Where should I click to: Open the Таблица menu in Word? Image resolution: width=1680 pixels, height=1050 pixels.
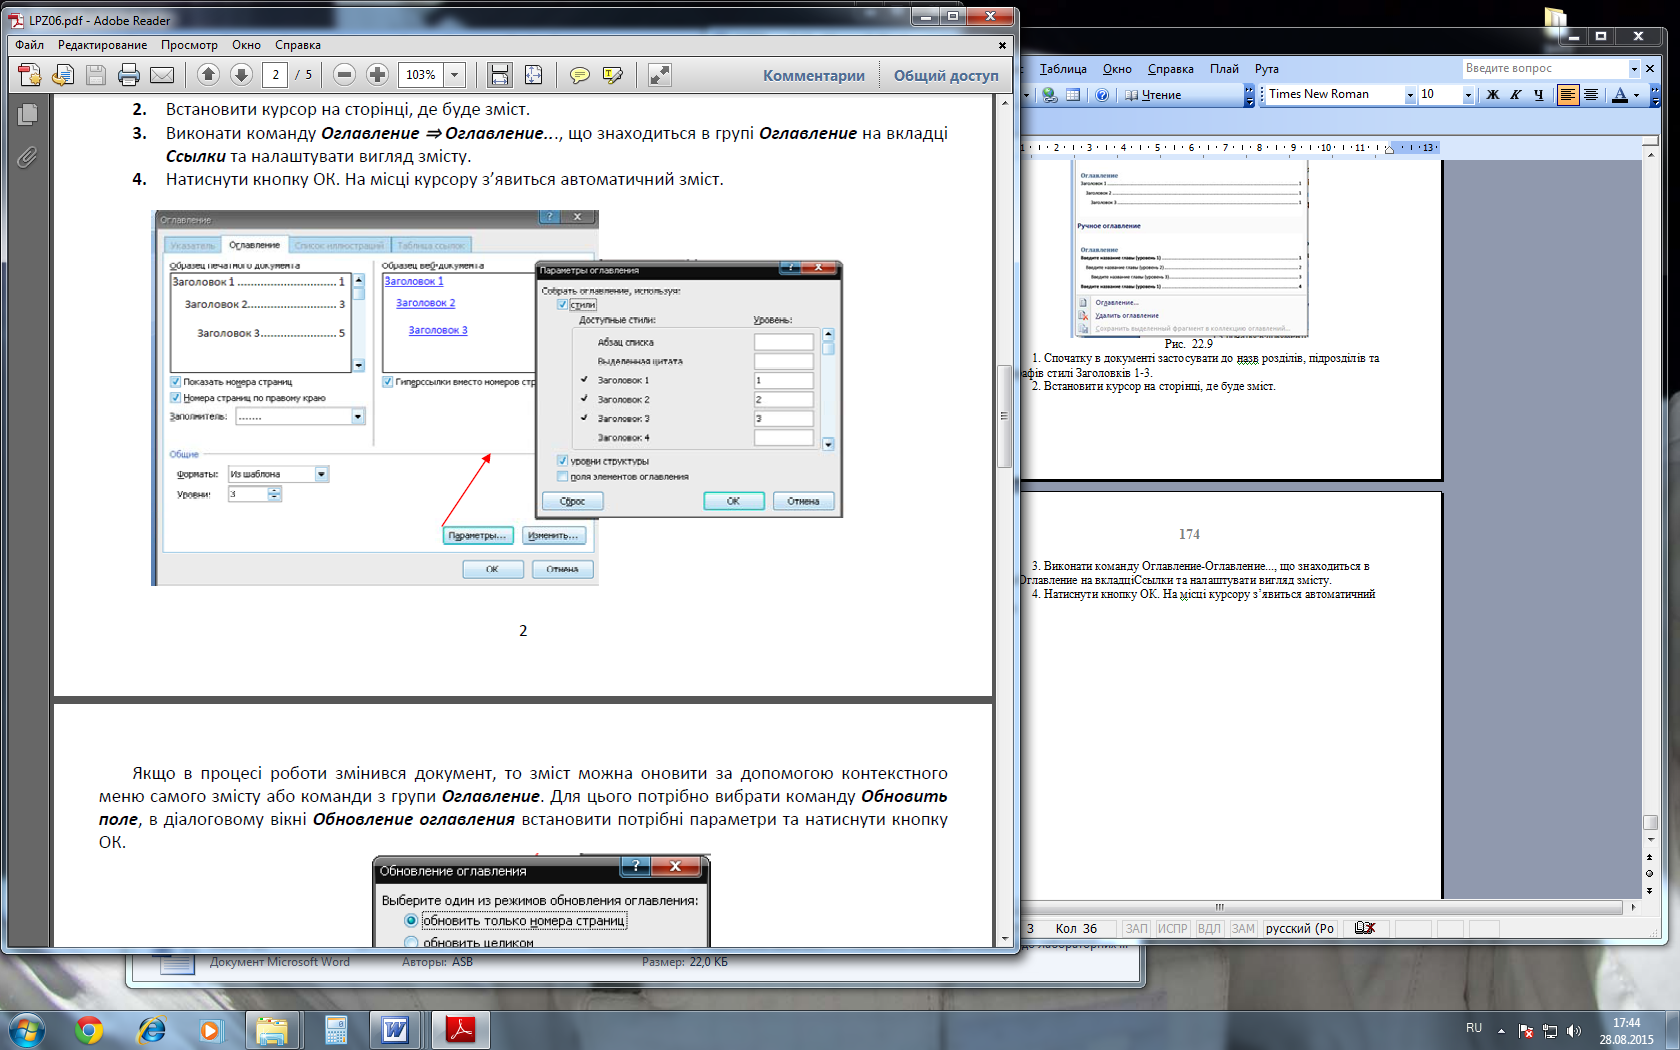point(1063,69)
